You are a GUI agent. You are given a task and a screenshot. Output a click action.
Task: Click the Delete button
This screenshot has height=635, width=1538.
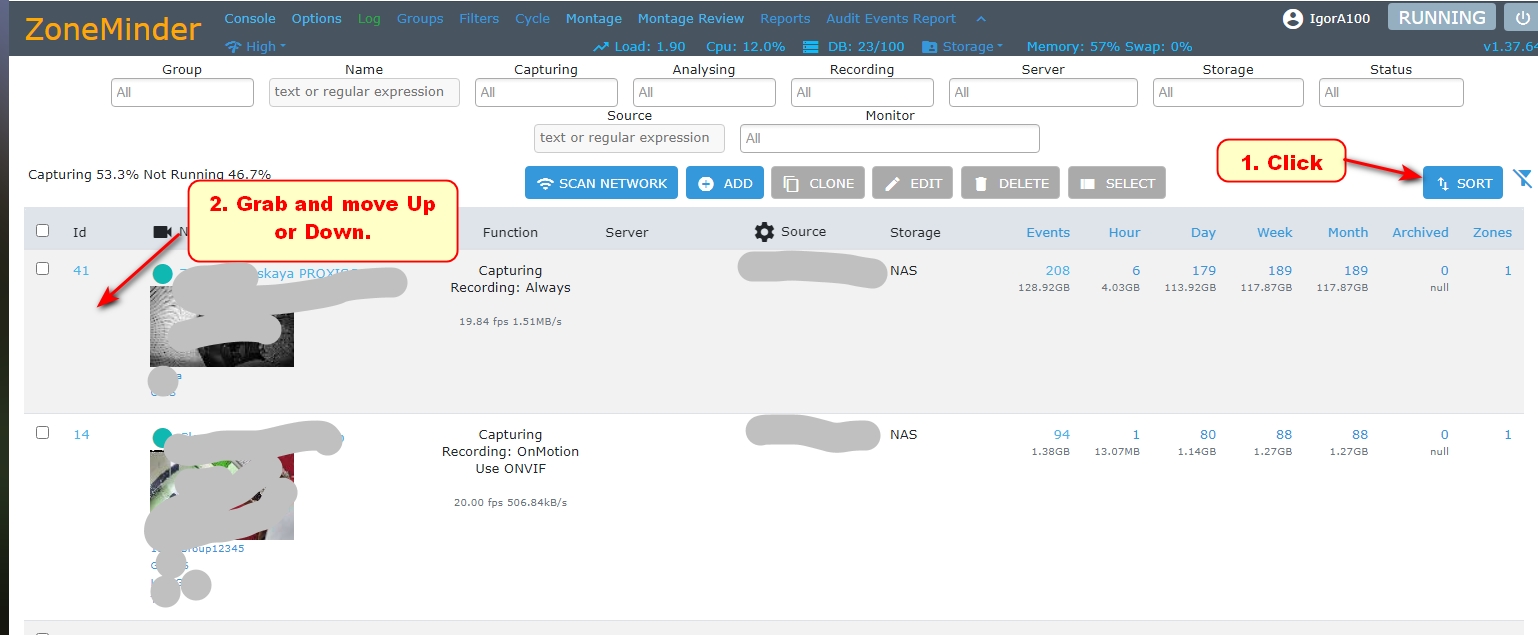[x=1011, y=183]
